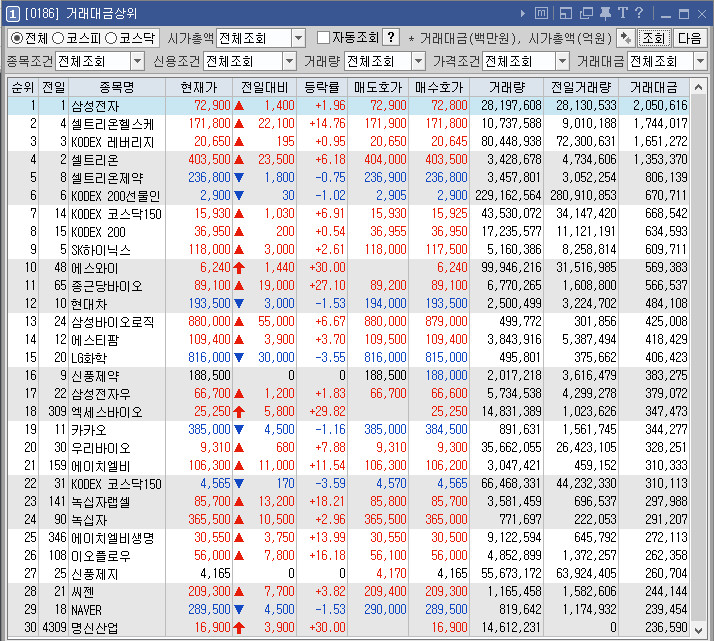
Task: Click the boxed 'm' icon in title bar
Action: [541, 14]
